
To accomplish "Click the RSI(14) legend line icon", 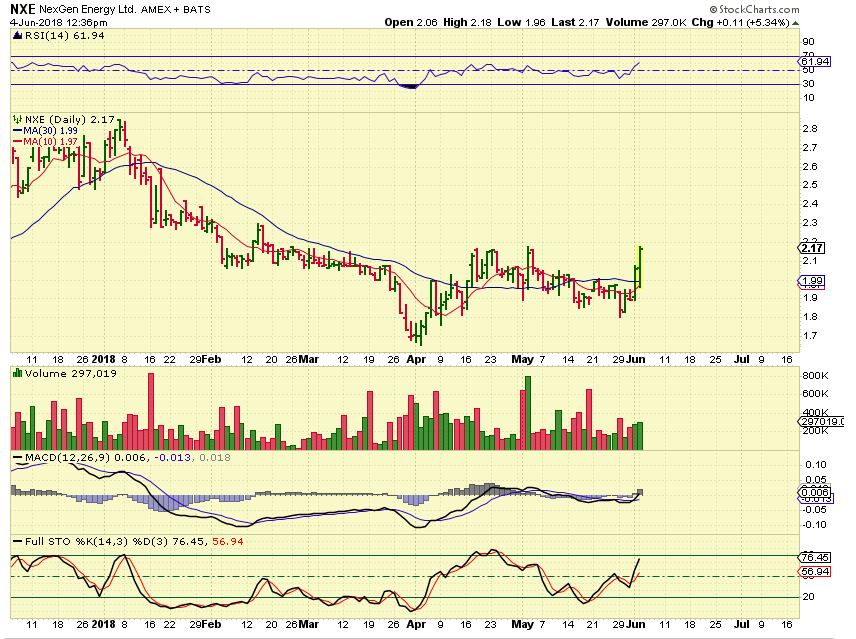I will [x=17, y=35].
